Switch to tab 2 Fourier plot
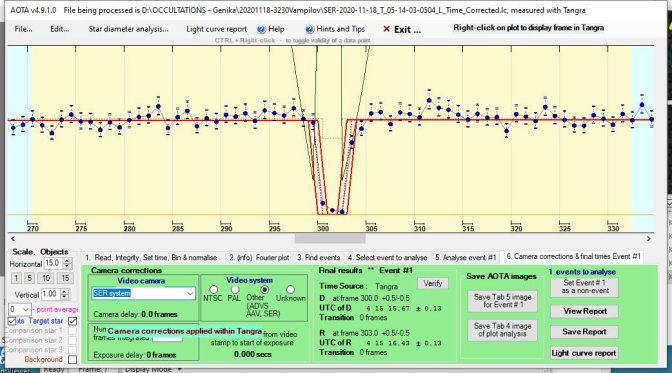 (259, 257)
